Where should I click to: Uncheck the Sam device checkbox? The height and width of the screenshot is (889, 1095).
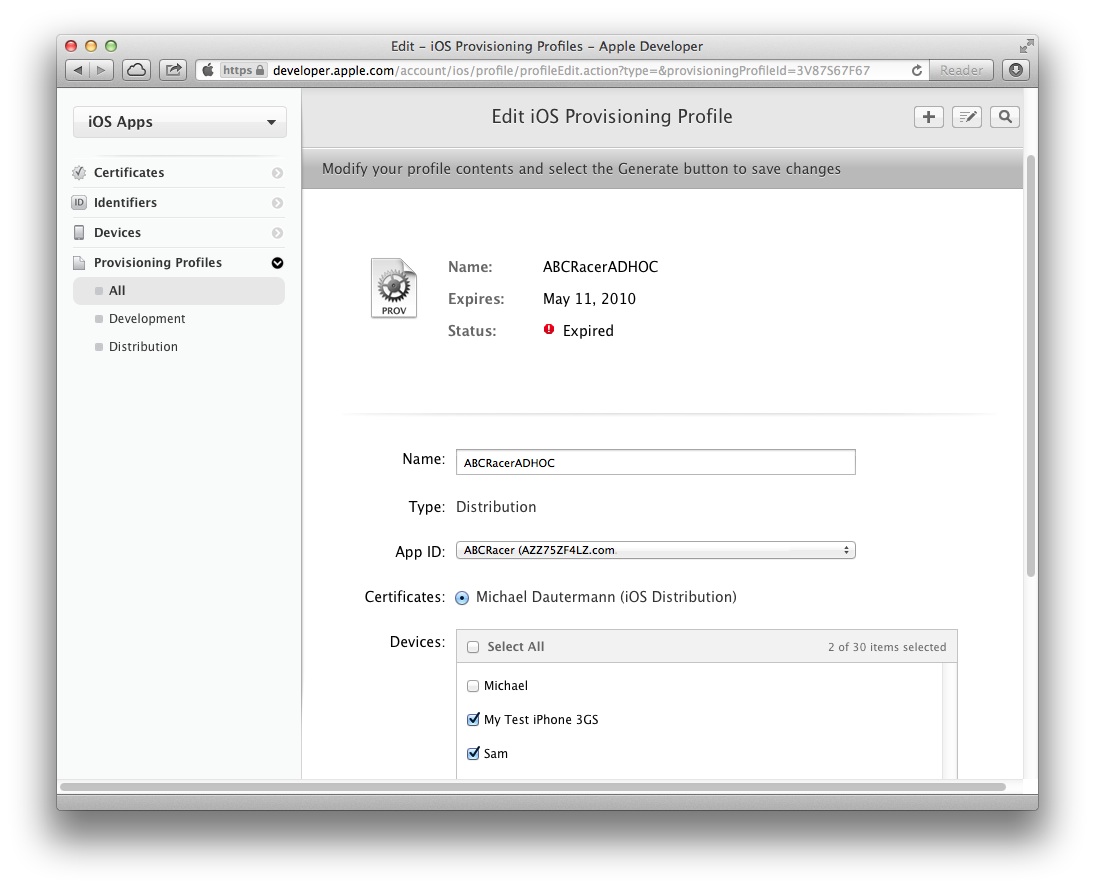[x=473, y=754]
